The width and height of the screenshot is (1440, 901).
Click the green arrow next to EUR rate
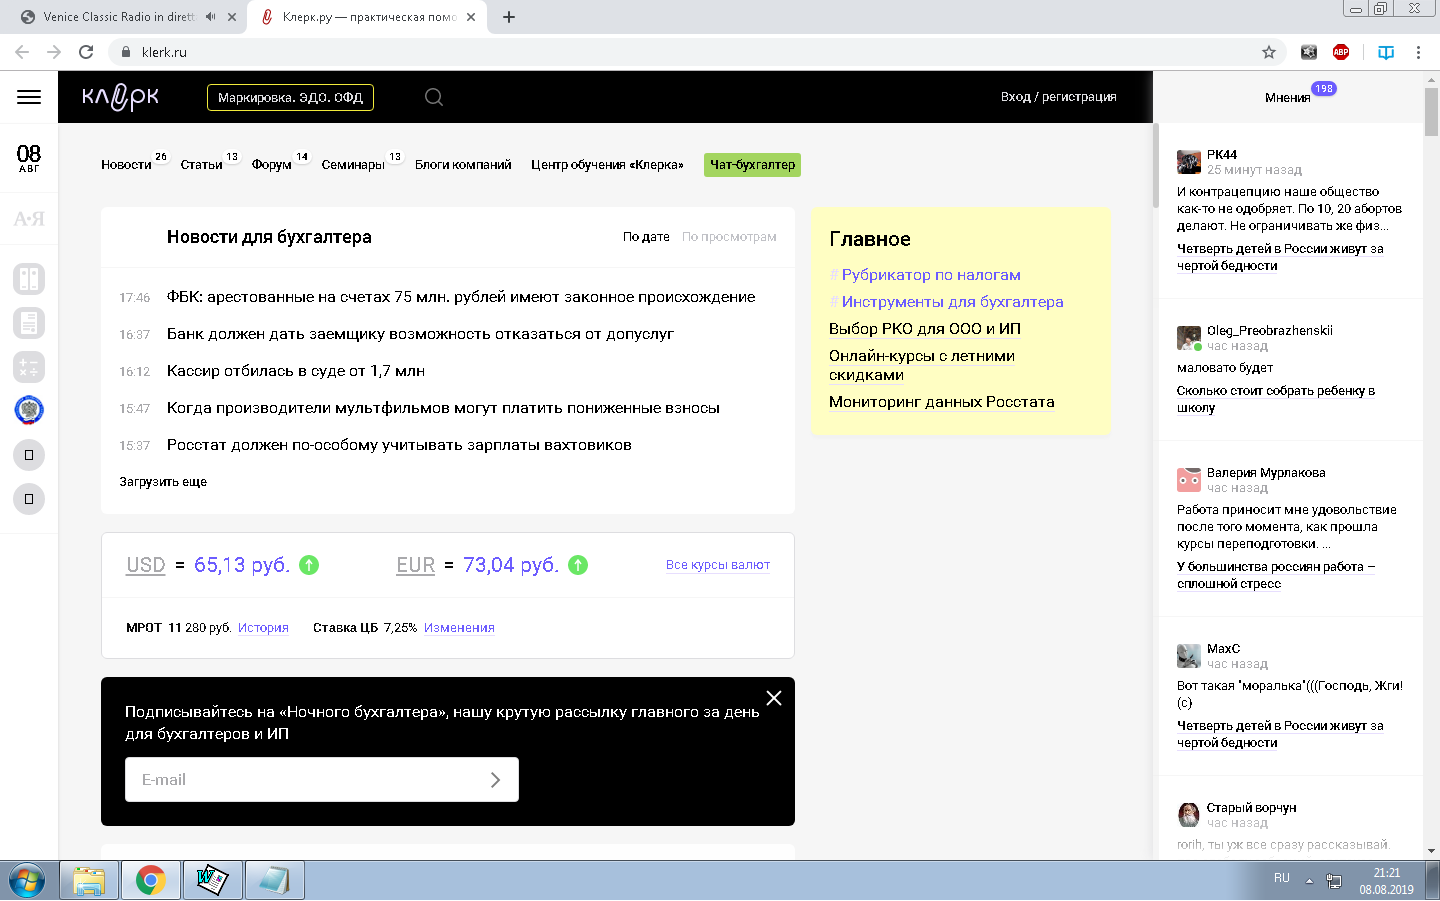(578, 565)
